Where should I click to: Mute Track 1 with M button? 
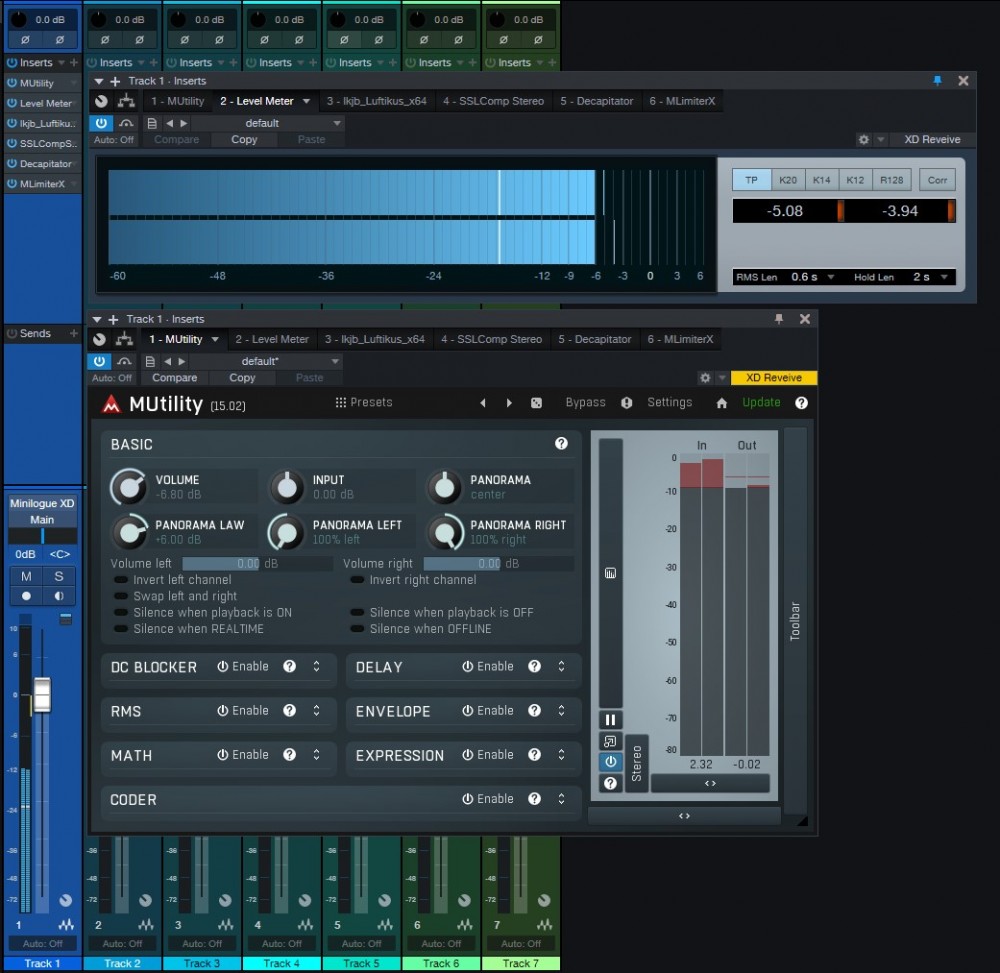point(26,576)
